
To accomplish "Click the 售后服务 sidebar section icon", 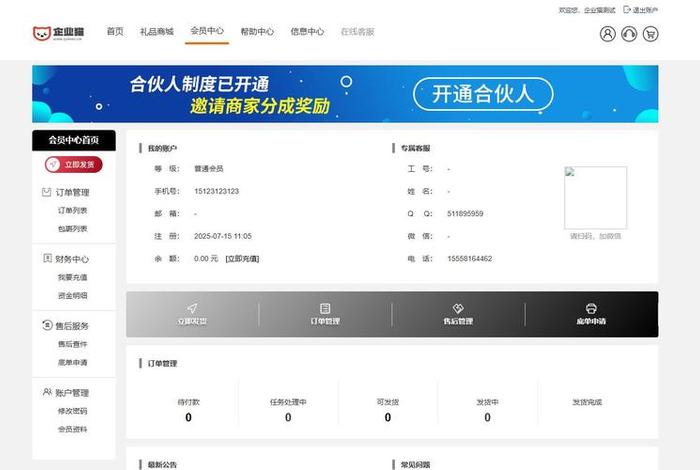I will click(47, 325).
